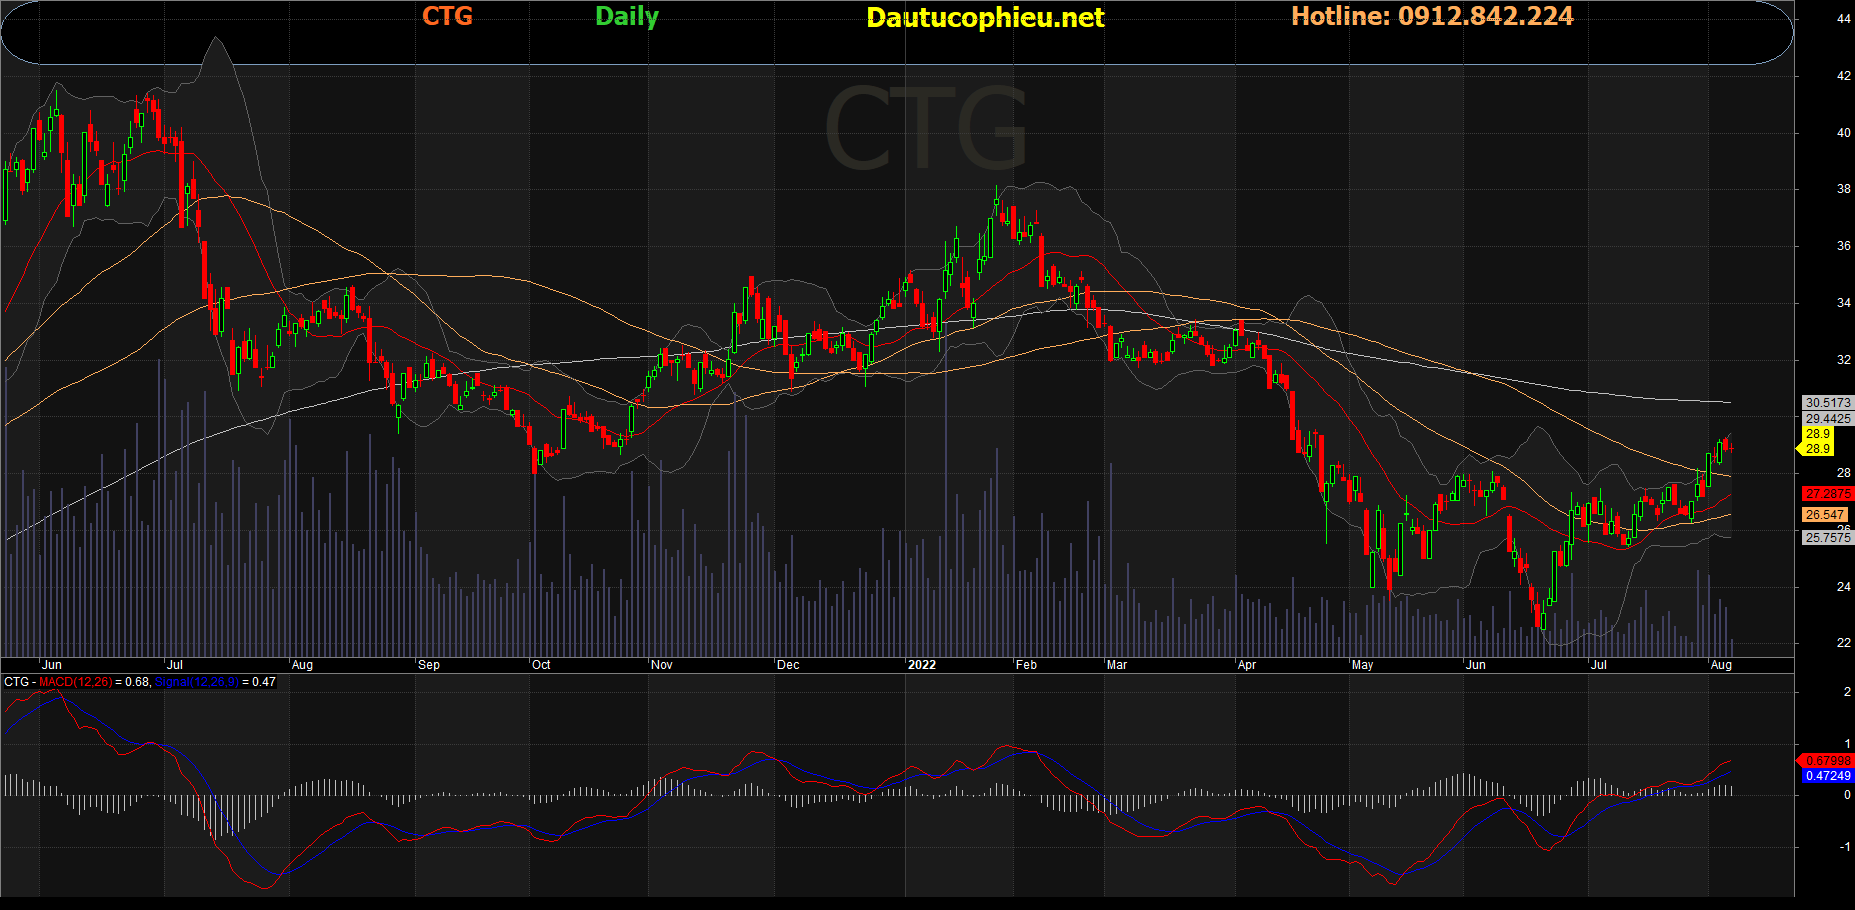Click the Nov marker on time axis
Viewport: 1855px width, 910px height.
pos(661,665)
